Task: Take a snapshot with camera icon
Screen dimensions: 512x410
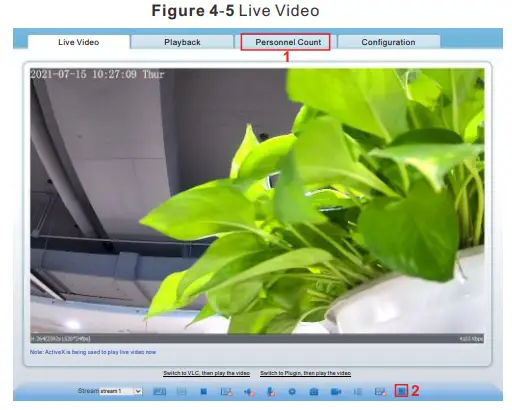Action: [314, 391]
